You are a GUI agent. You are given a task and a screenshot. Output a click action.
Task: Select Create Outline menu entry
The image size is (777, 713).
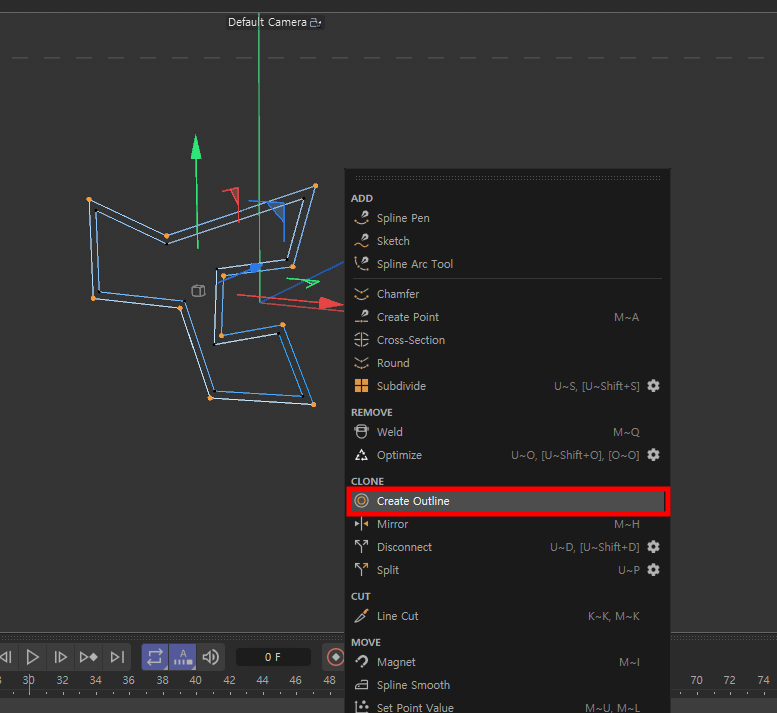pyautogui.click(x=508, y=501)
